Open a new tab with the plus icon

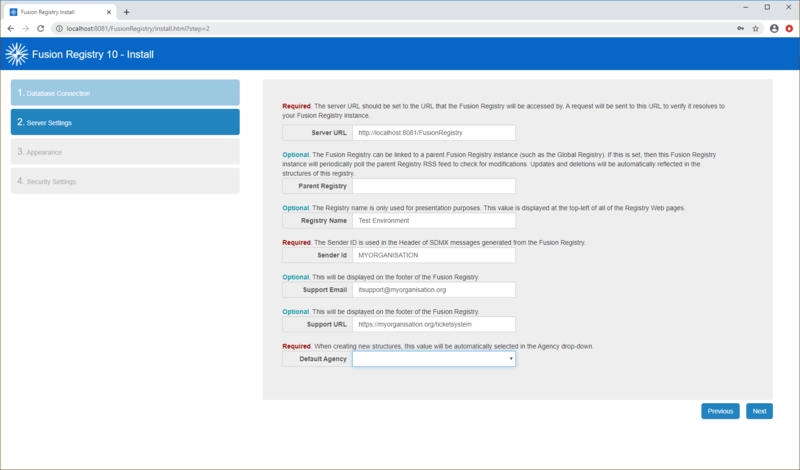[127, 12]
